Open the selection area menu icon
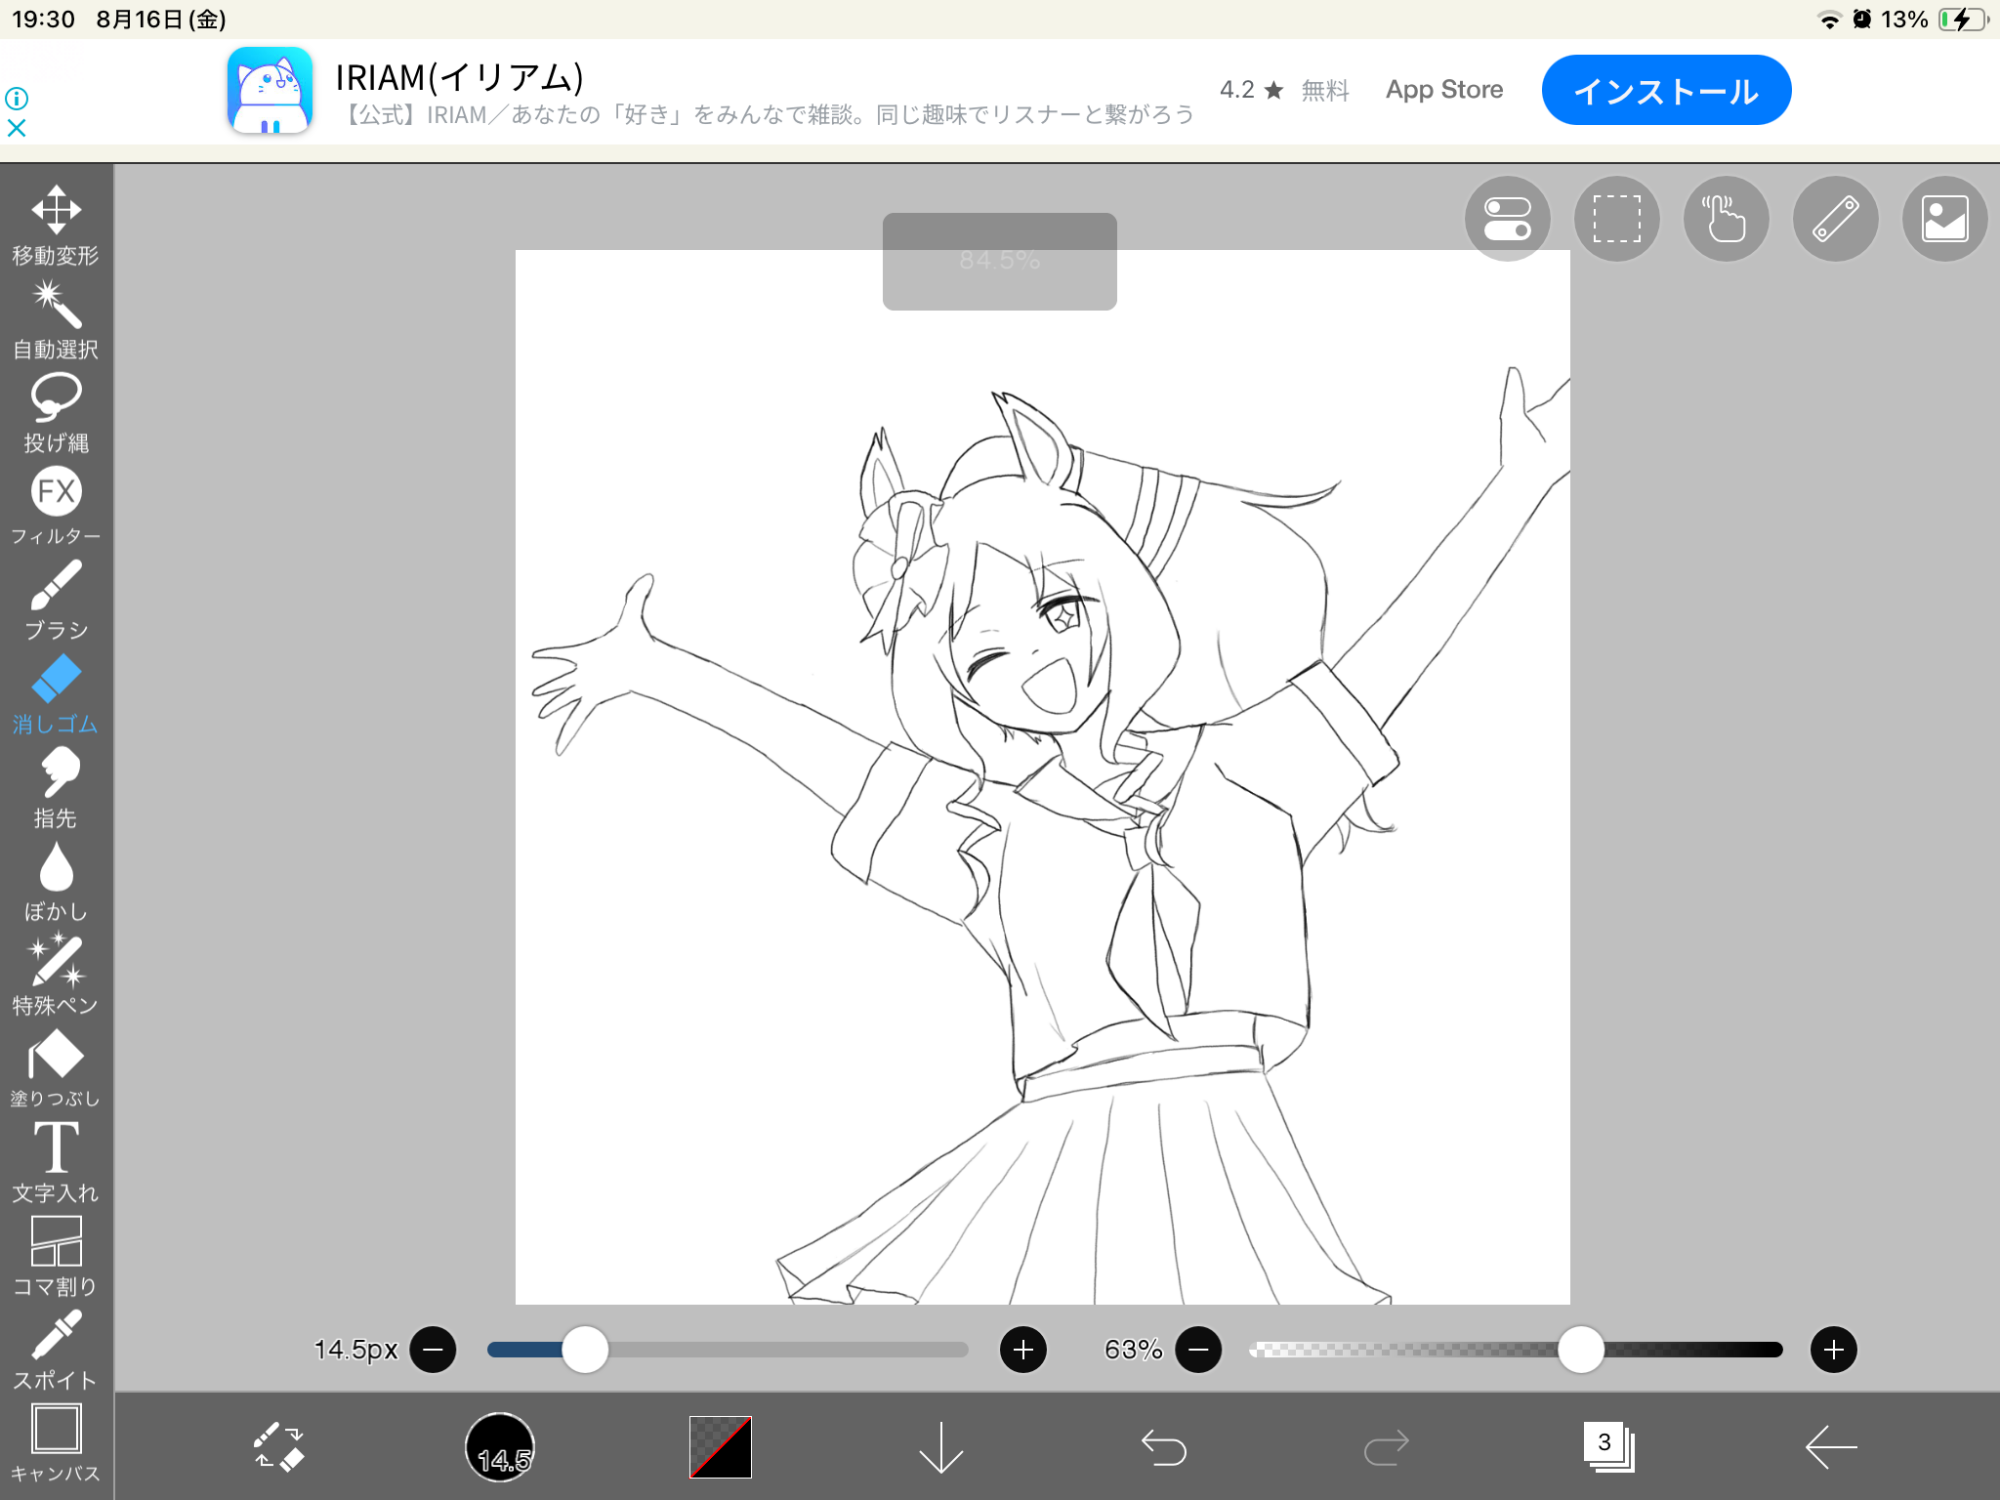 [1616, 219]
